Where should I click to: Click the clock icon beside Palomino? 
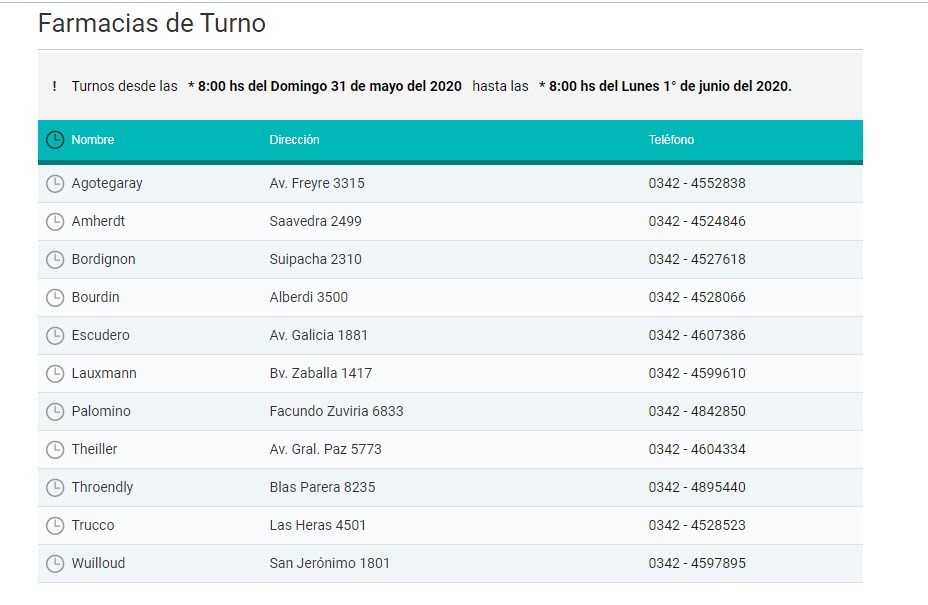[55, 412]
